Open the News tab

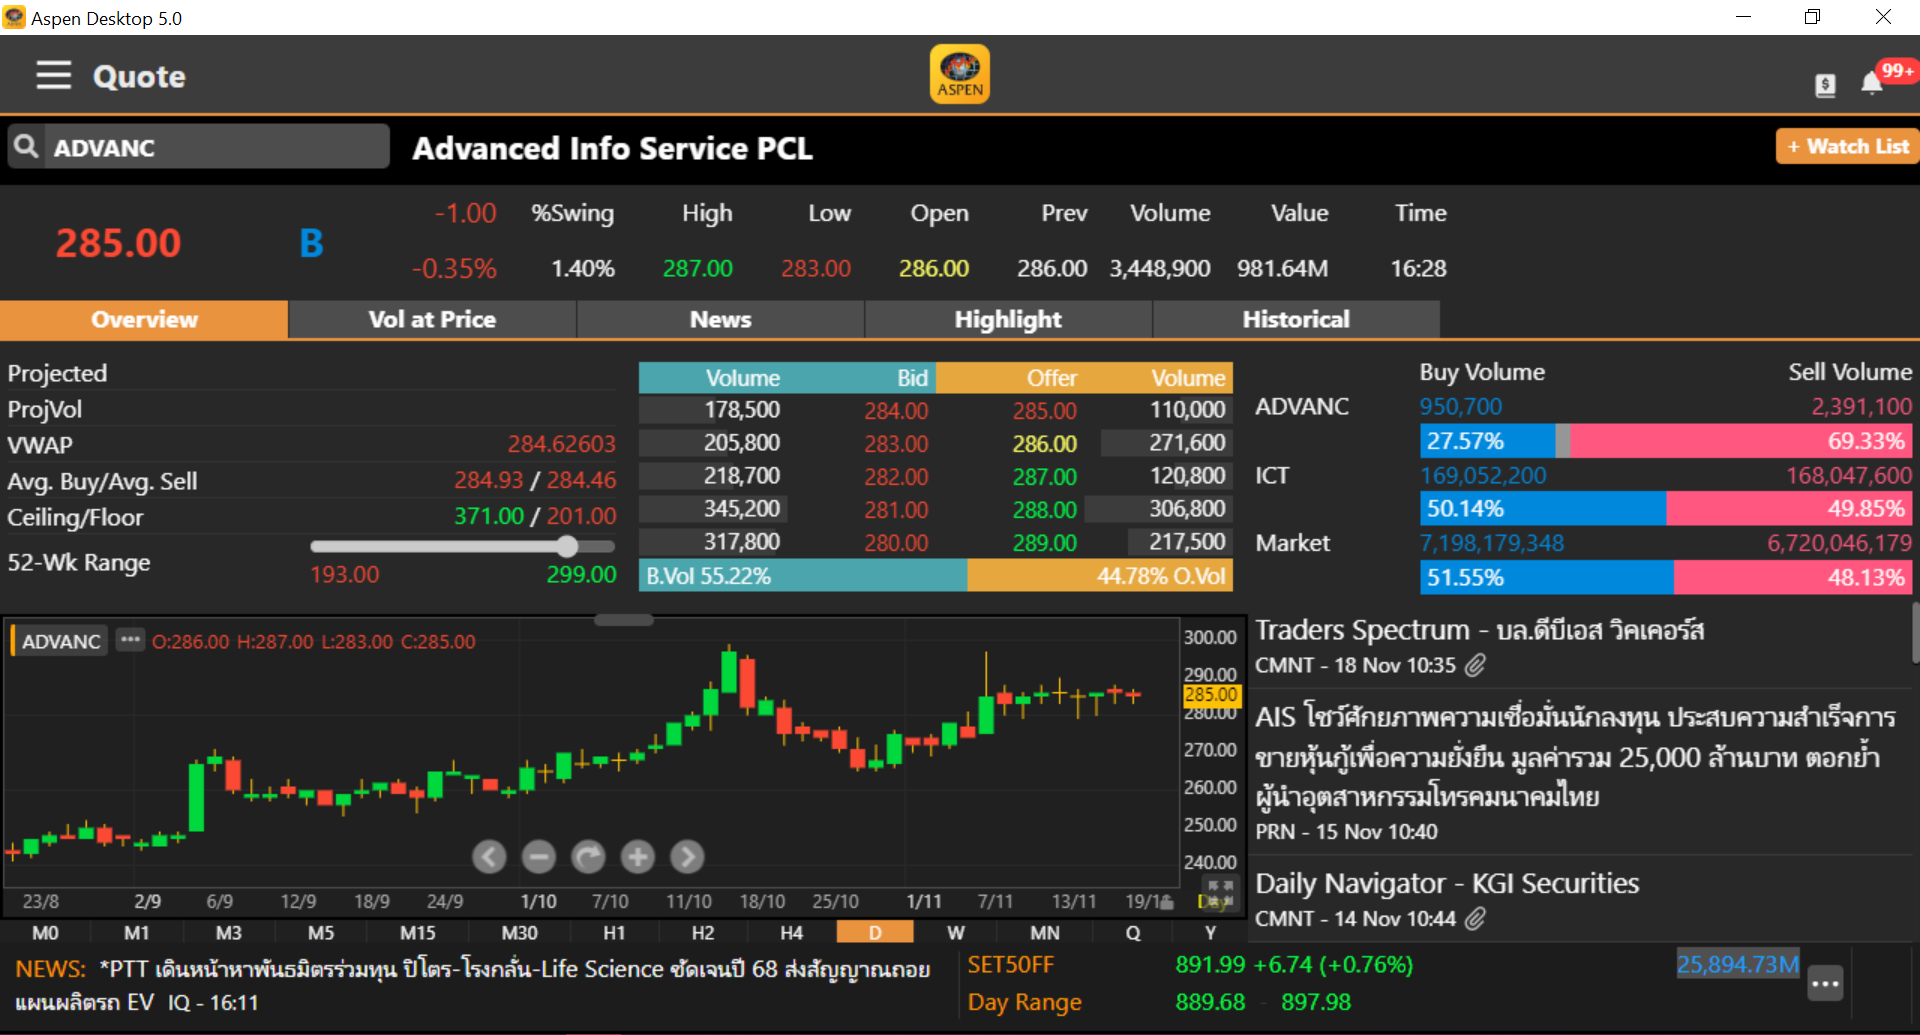pos(720,319)
